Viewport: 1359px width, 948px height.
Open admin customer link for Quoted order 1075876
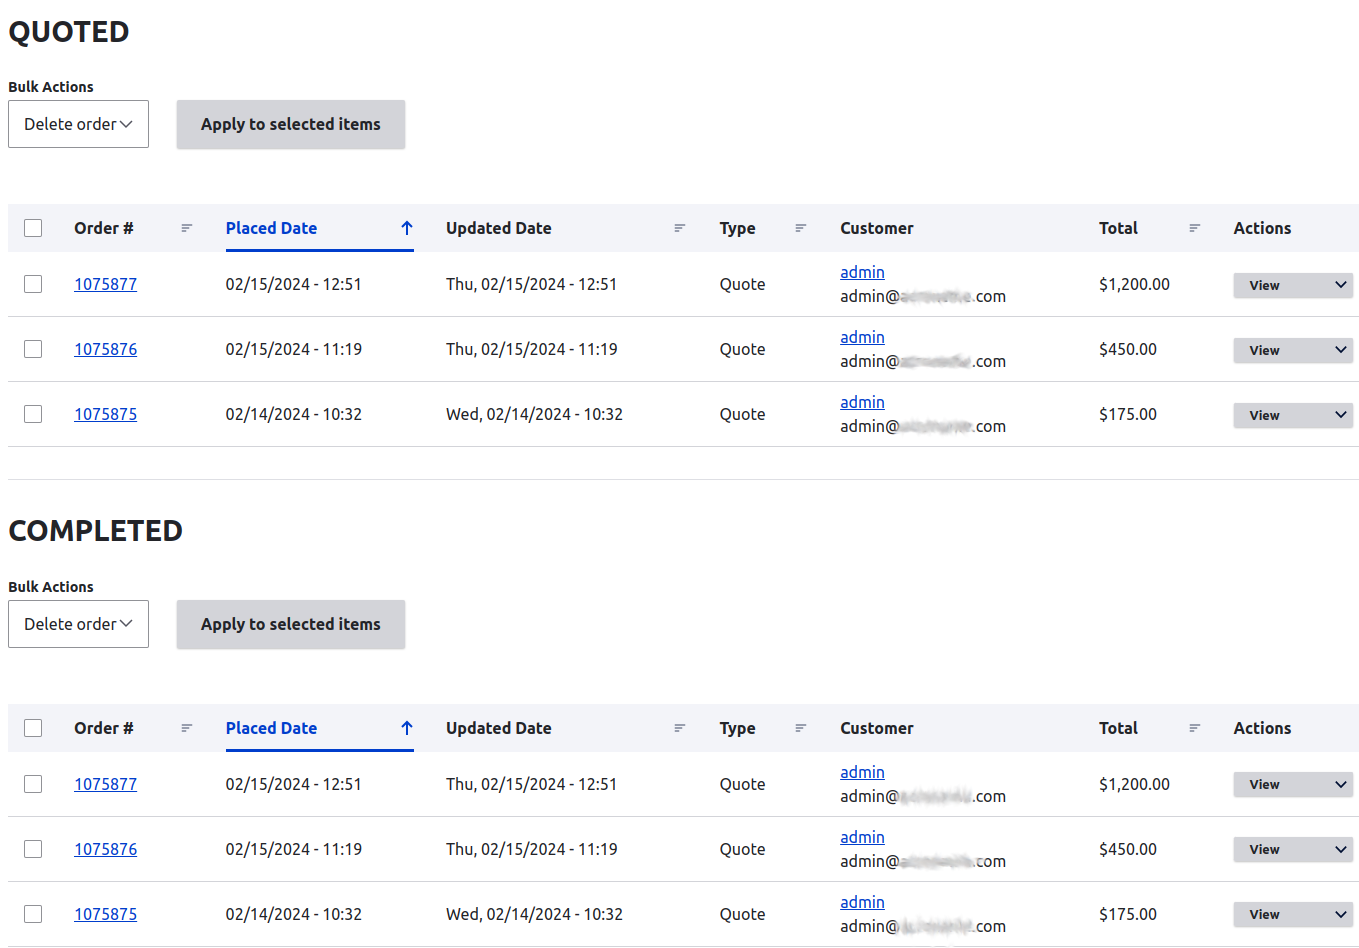(x=862, y=337)
